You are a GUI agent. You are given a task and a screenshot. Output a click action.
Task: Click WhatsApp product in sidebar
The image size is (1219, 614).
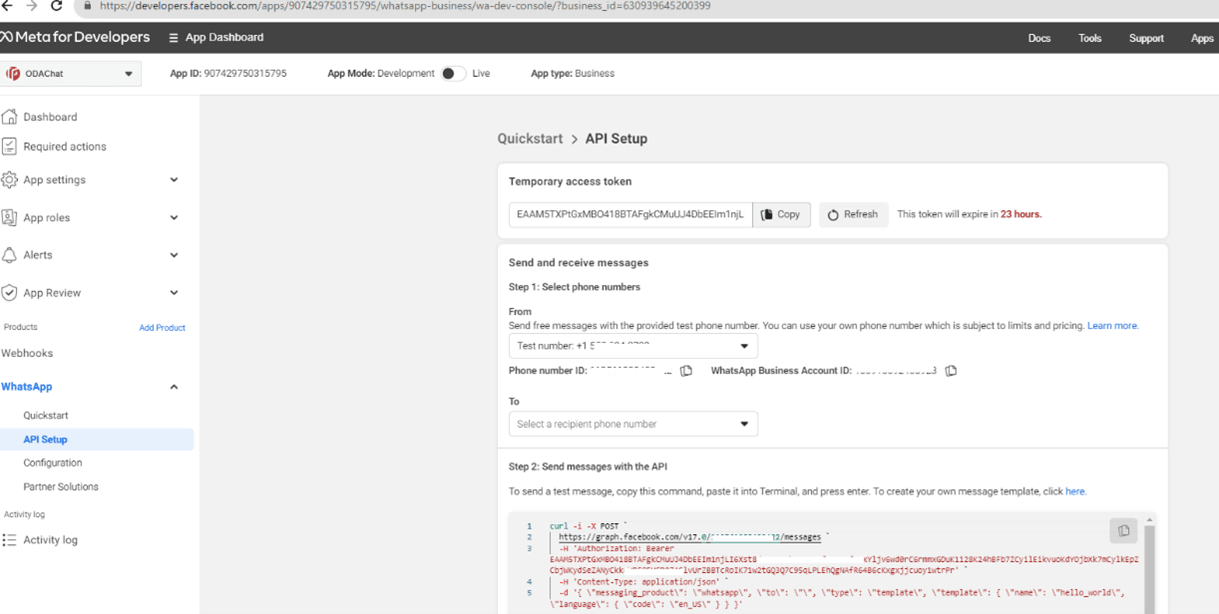(x=27, y=387)
